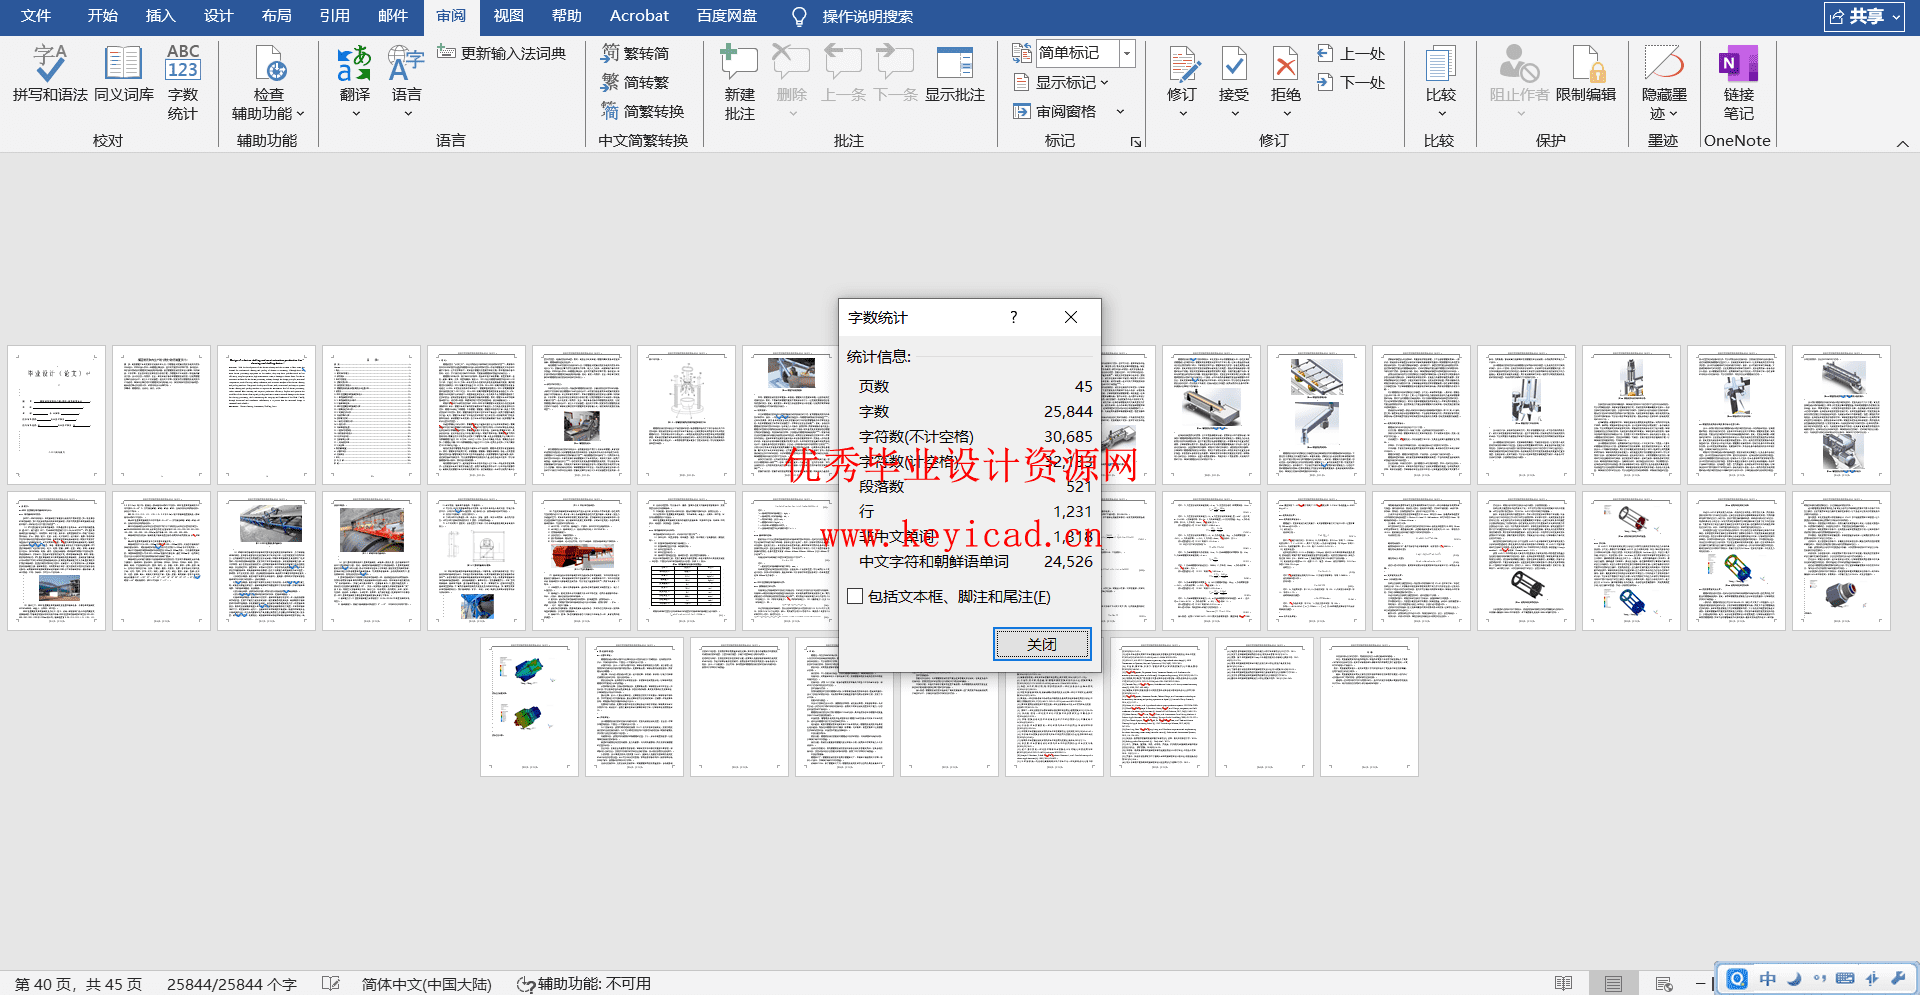The image size is (1920, 995).
Task: Switch to the 引用 tab
Action: pyautogui.click(x=335, y=16)
